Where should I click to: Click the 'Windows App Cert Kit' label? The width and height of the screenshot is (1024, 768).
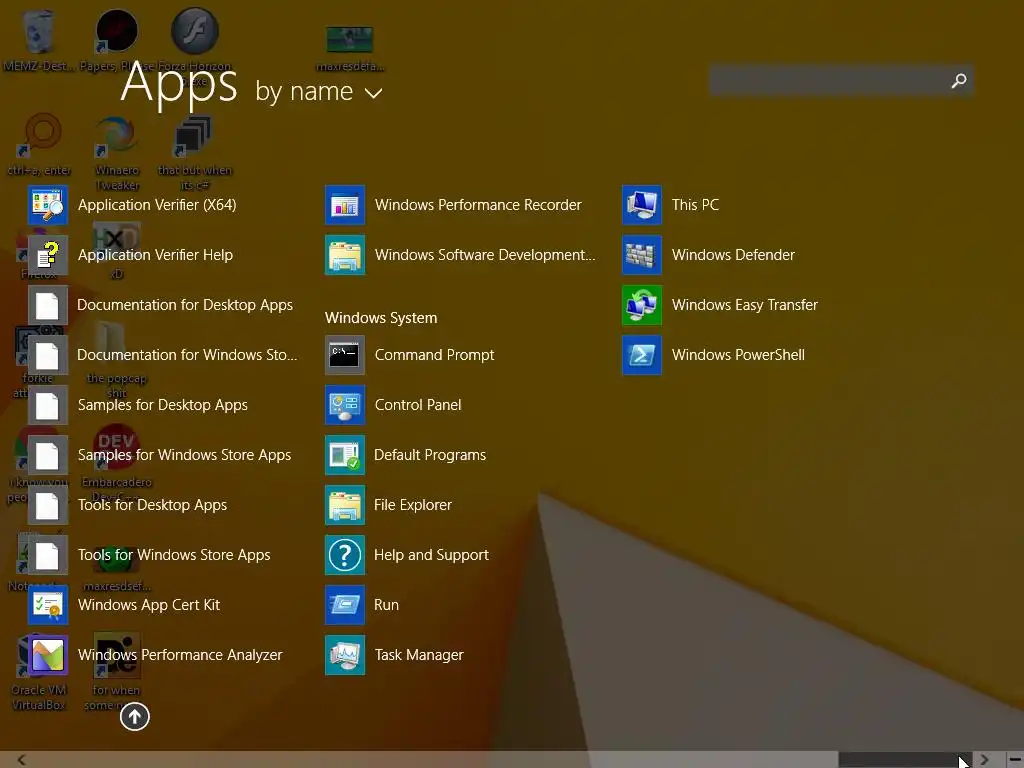coord(149,605)
